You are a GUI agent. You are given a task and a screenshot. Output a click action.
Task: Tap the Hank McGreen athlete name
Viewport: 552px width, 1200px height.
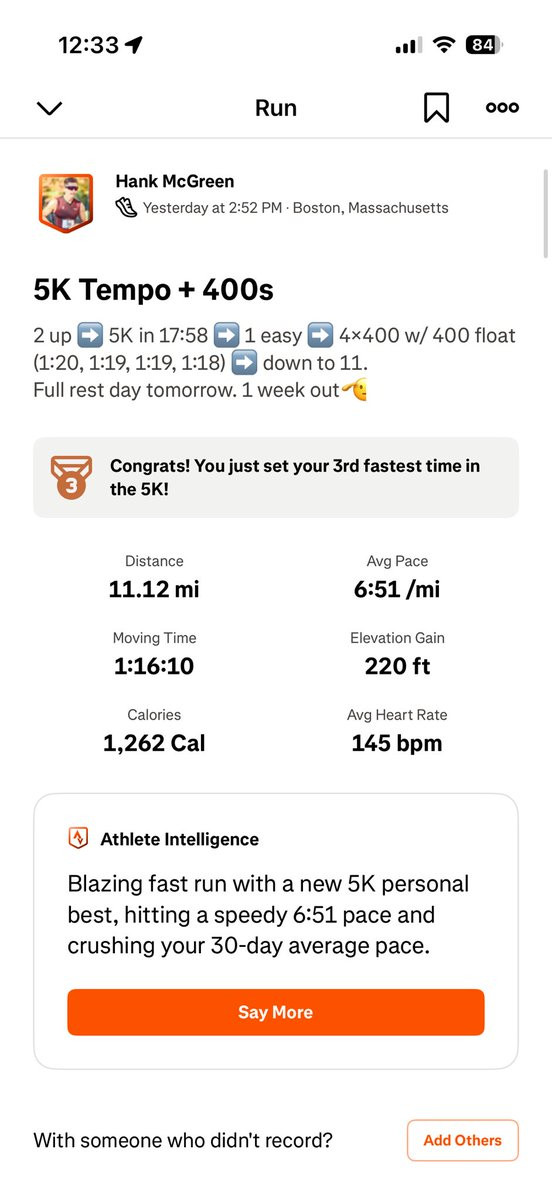point(175,181)
